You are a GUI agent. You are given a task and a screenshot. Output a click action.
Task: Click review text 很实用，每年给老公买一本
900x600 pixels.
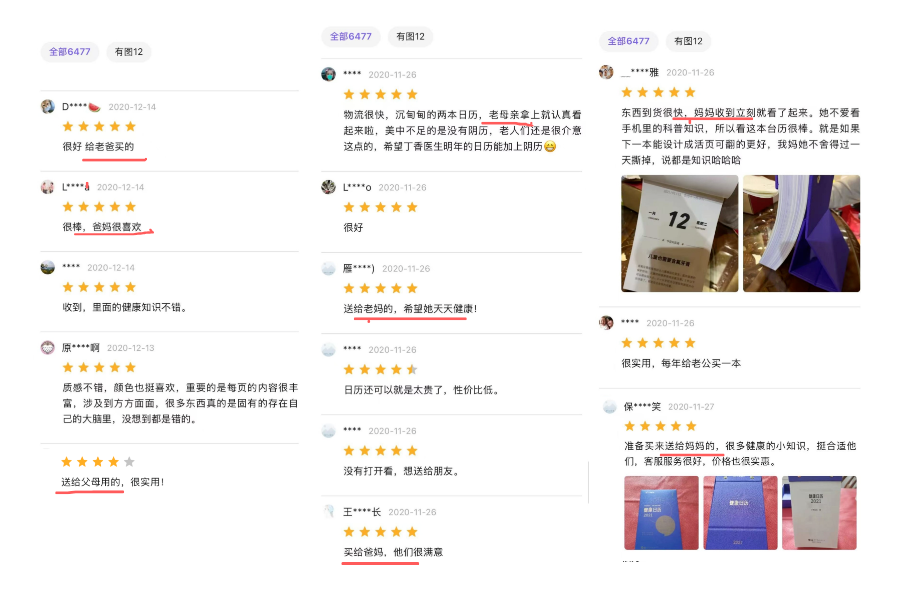[681, 363]
